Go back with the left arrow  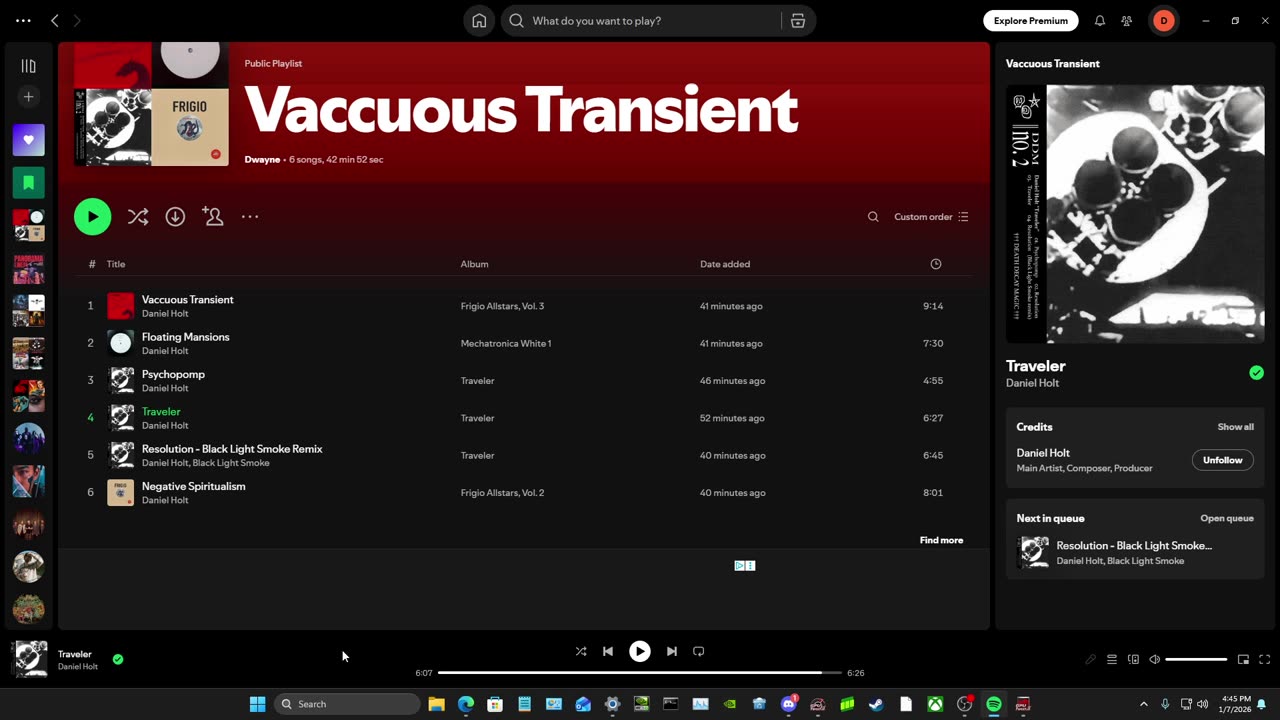pos(55,21)
